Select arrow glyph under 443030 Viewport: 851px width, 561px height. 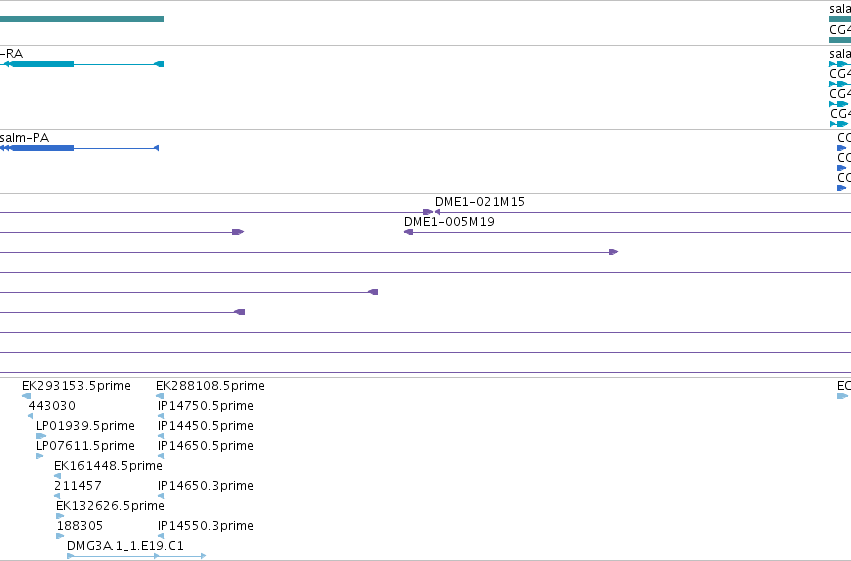click(x=30, y=416)
